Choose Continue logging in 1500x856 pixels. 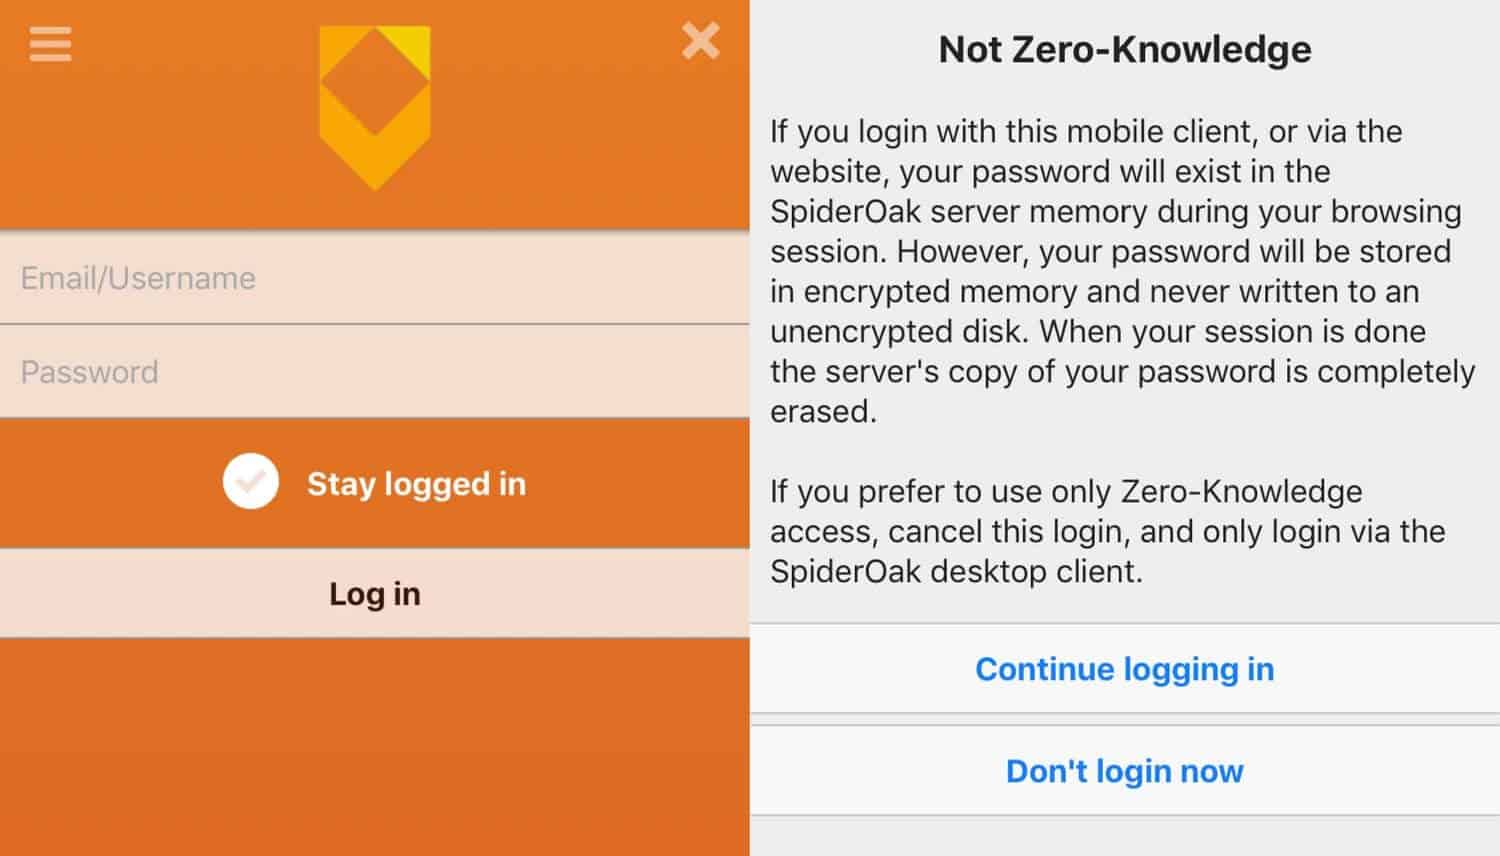click(x=1125, y=669)
